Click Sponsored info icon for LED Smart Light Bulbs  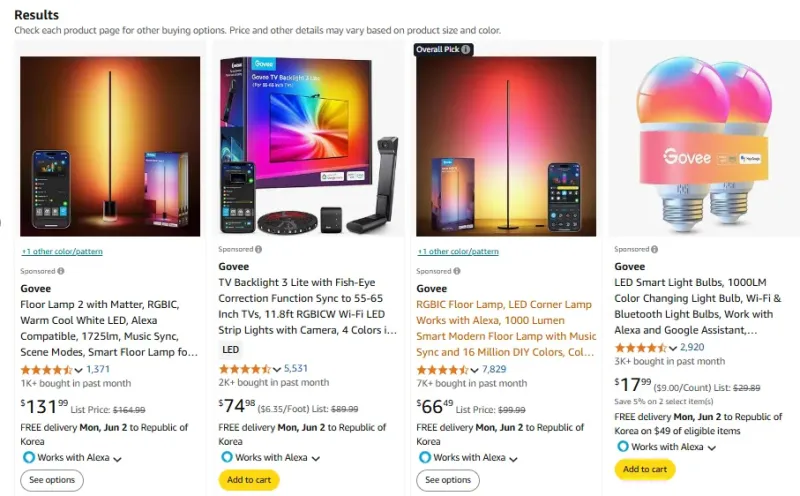pos(654,249)
